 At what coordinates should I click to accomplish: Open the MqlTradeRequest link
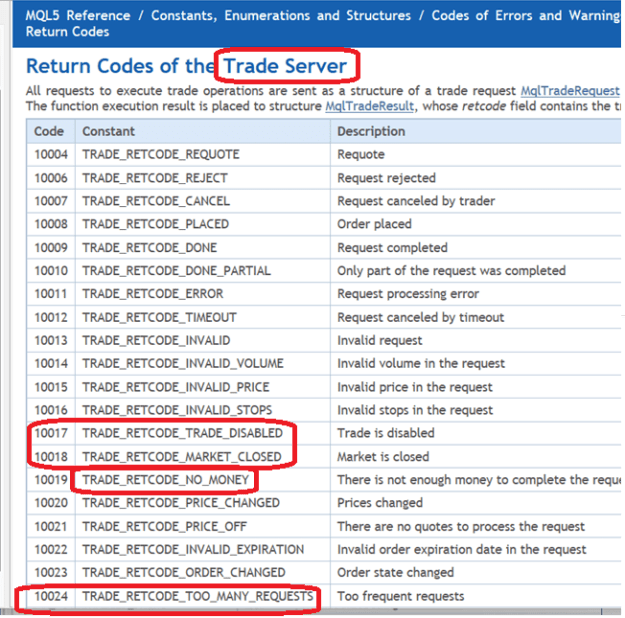tap(570, 91)
